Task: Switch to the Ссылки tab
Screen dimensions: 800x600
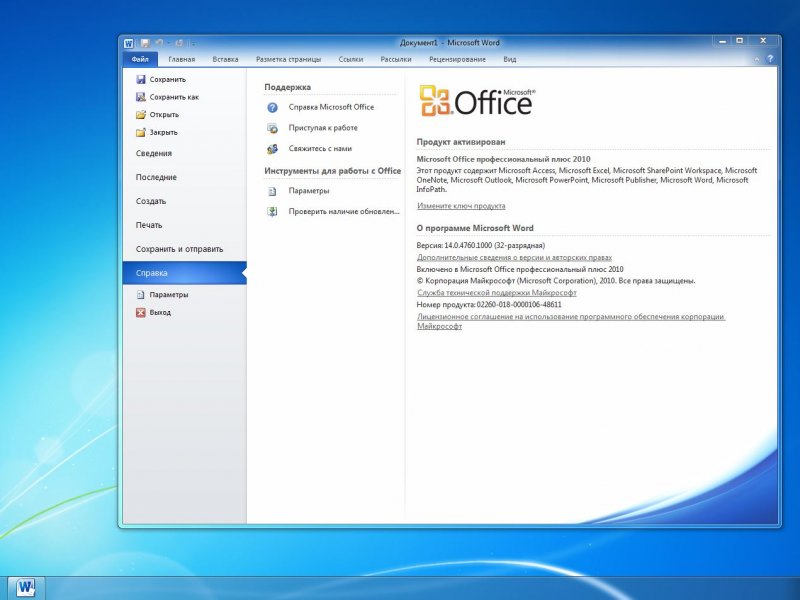Action: [351, 59]
